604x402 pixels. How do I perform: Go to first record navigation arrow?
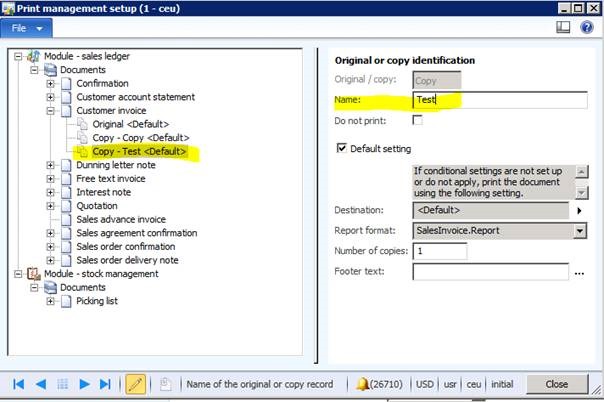coord(19,383)
